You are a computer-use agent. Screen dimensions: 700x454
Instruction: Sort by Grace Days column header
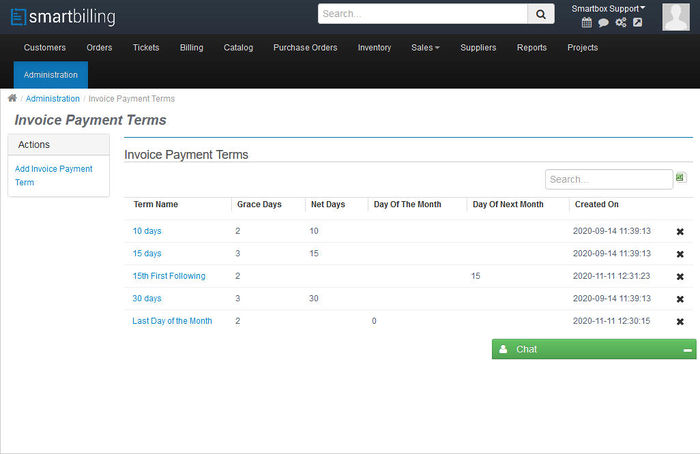[x=259, y=204]
